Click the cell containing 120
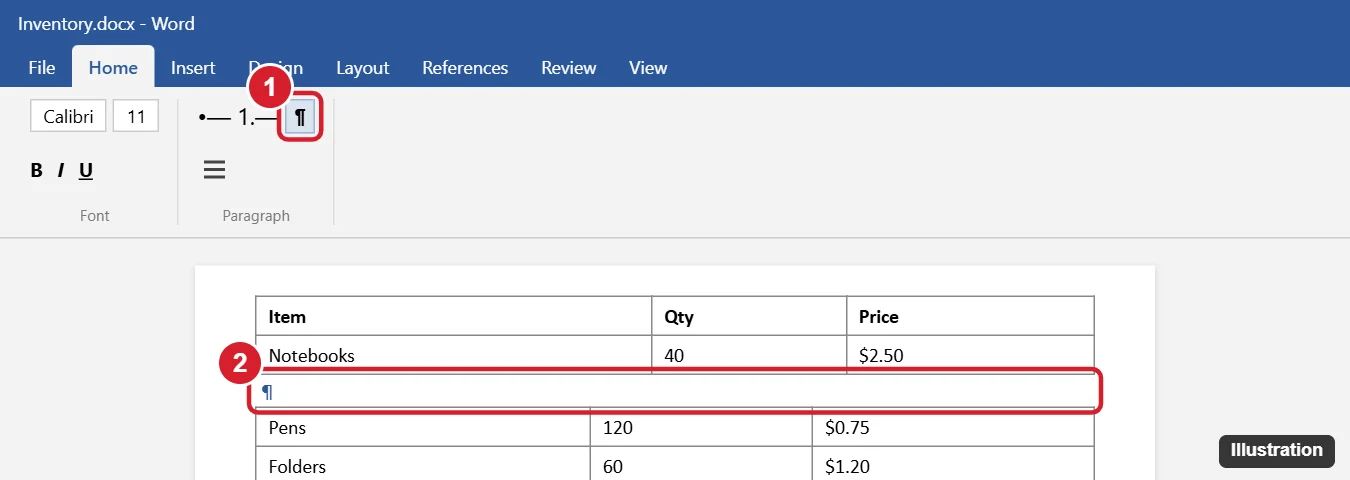 [701, 428]
